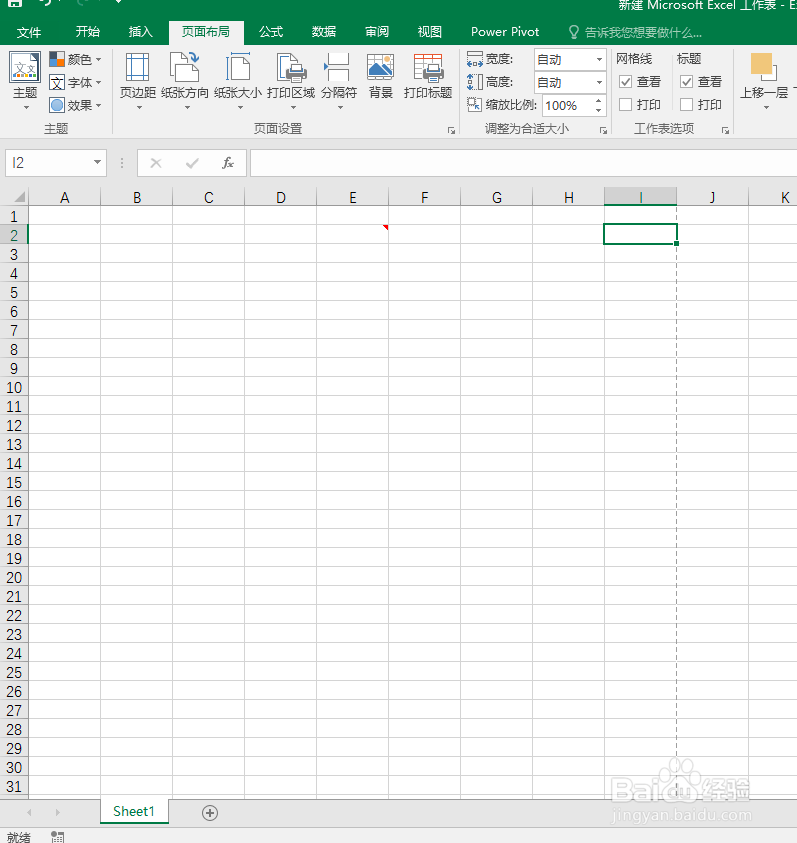Select row 25 header
Screen dimensions: 797x843
(14, 673)
